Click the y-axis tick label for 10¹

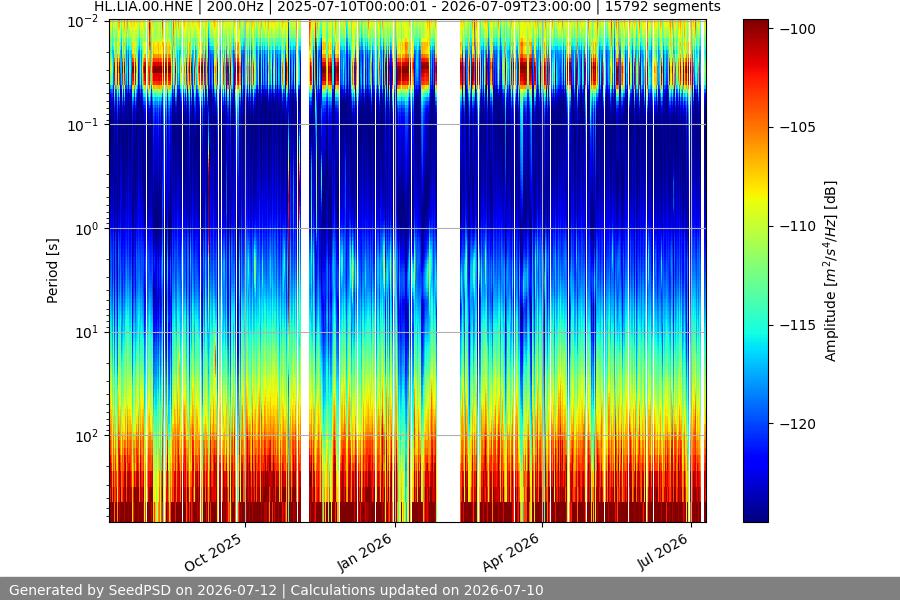tap(87, 333)
